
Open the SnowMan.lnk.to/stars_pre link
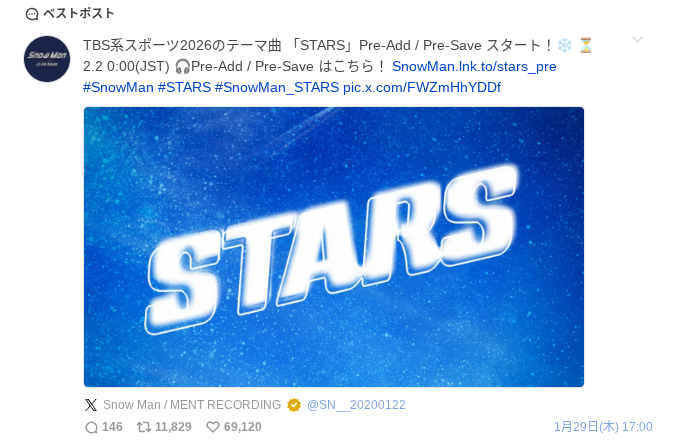(474, 67)
